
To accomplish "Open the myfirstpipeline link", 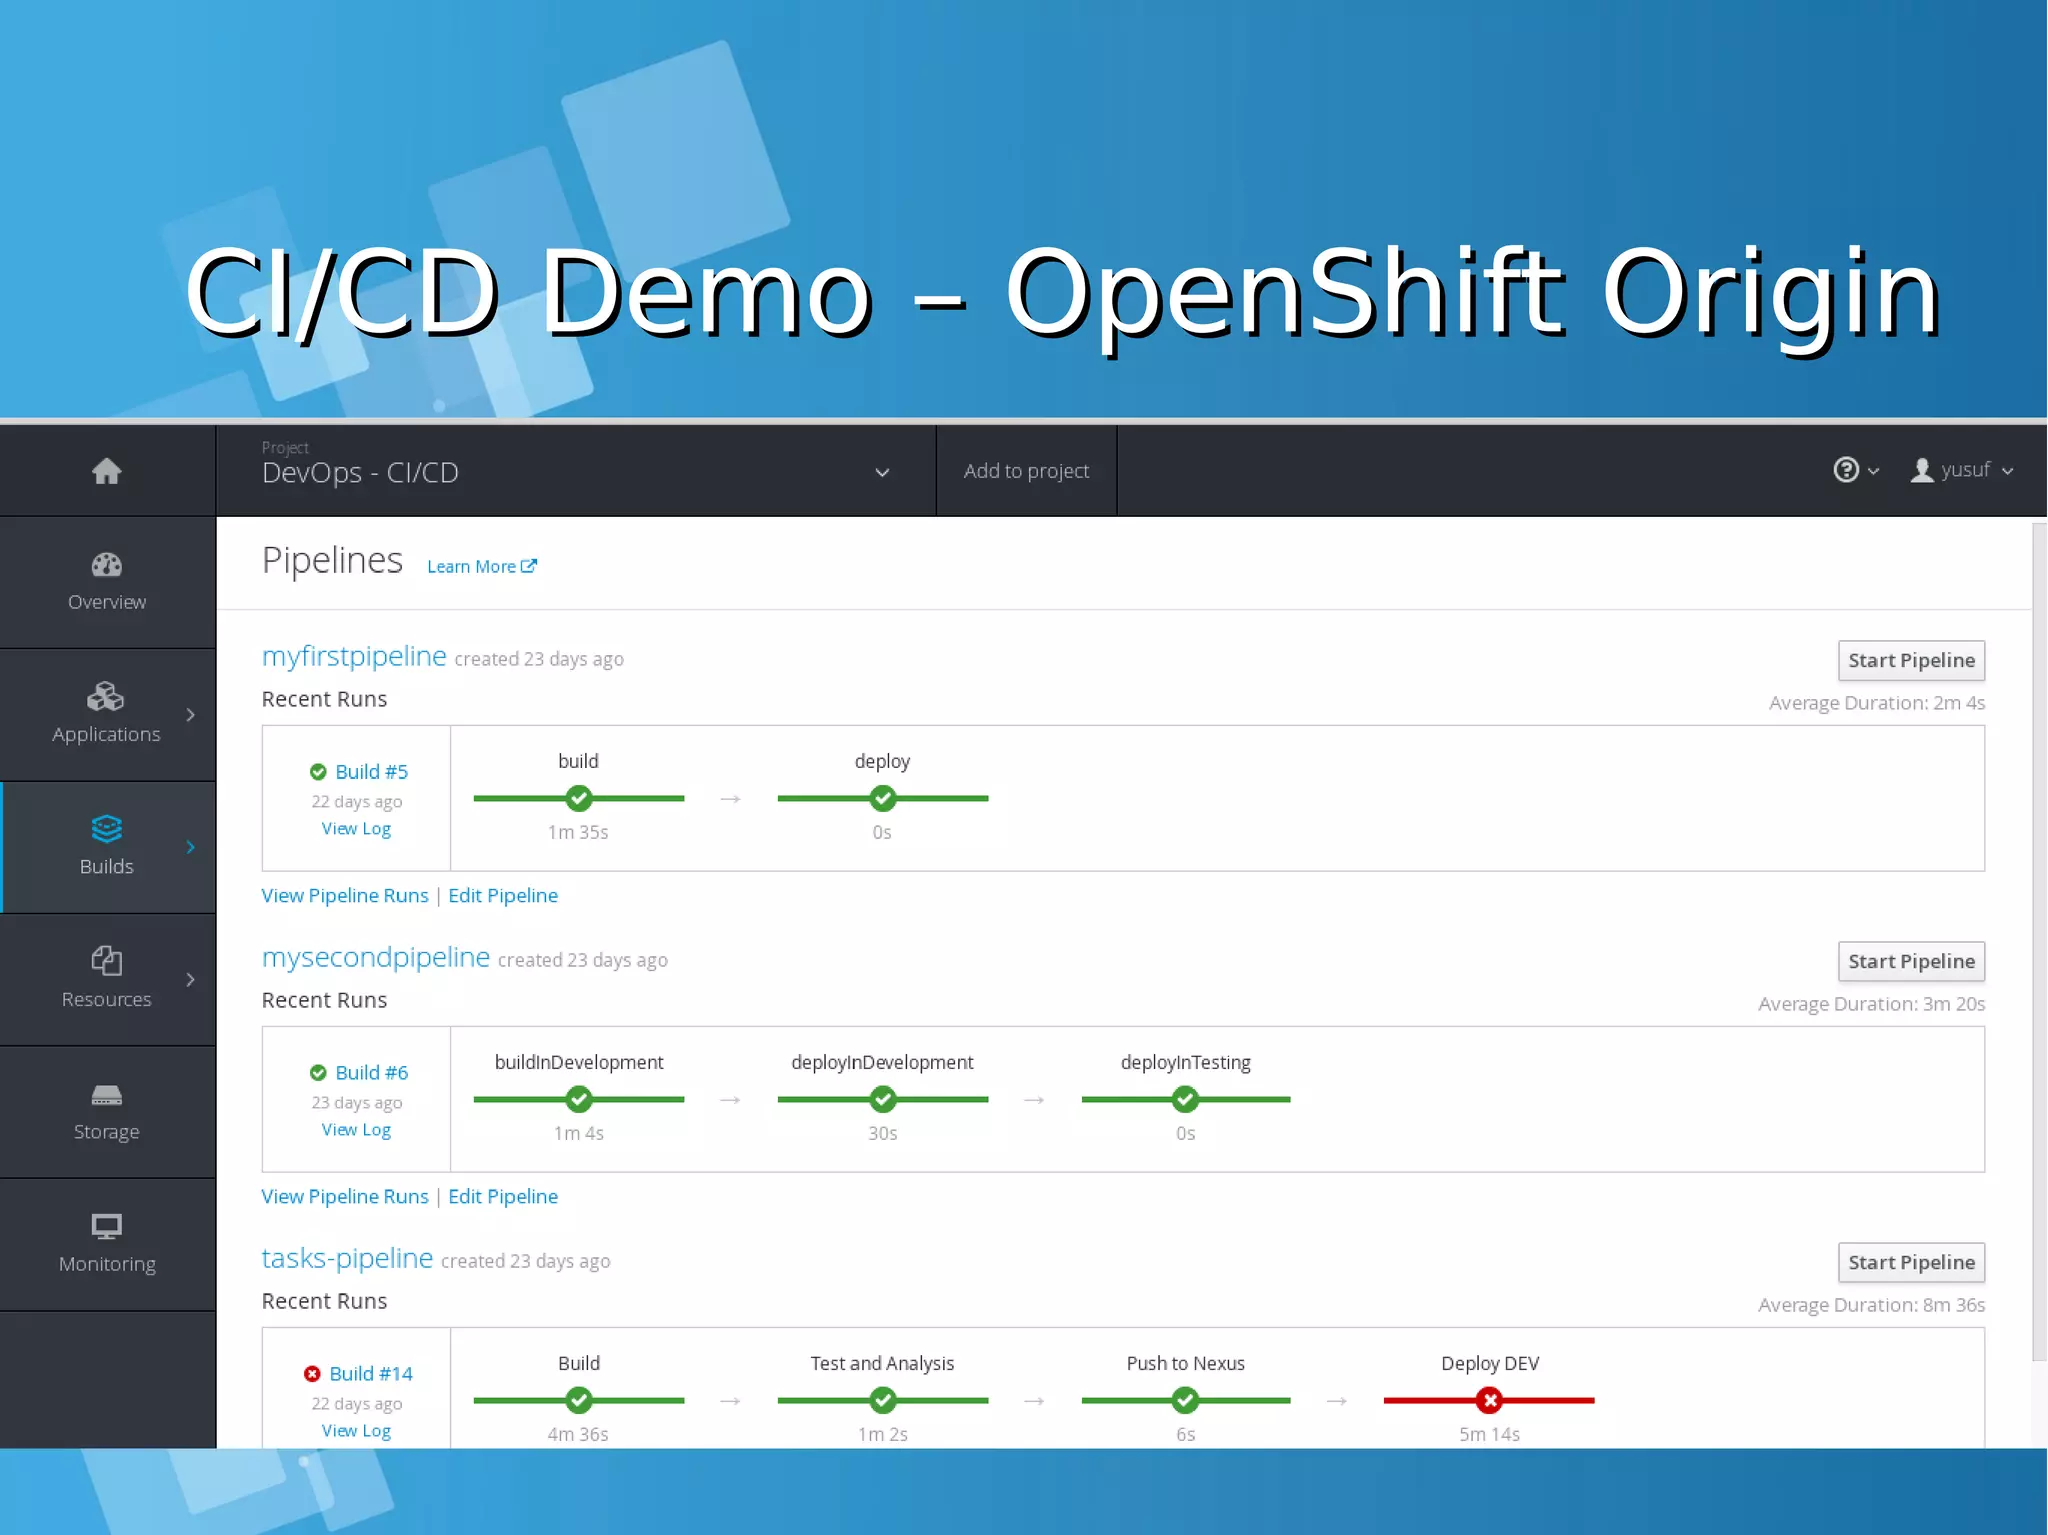I will pos(354,656).
